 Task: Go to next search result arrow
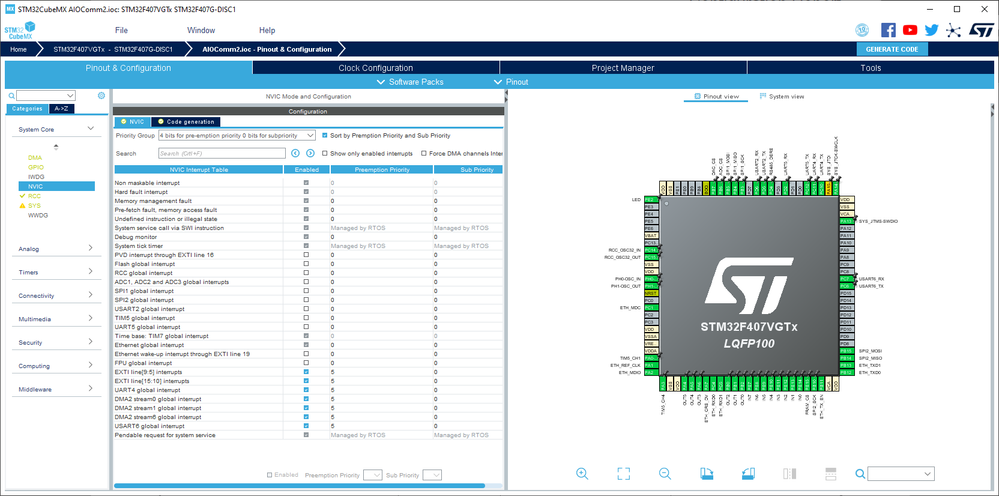(310, 153)
